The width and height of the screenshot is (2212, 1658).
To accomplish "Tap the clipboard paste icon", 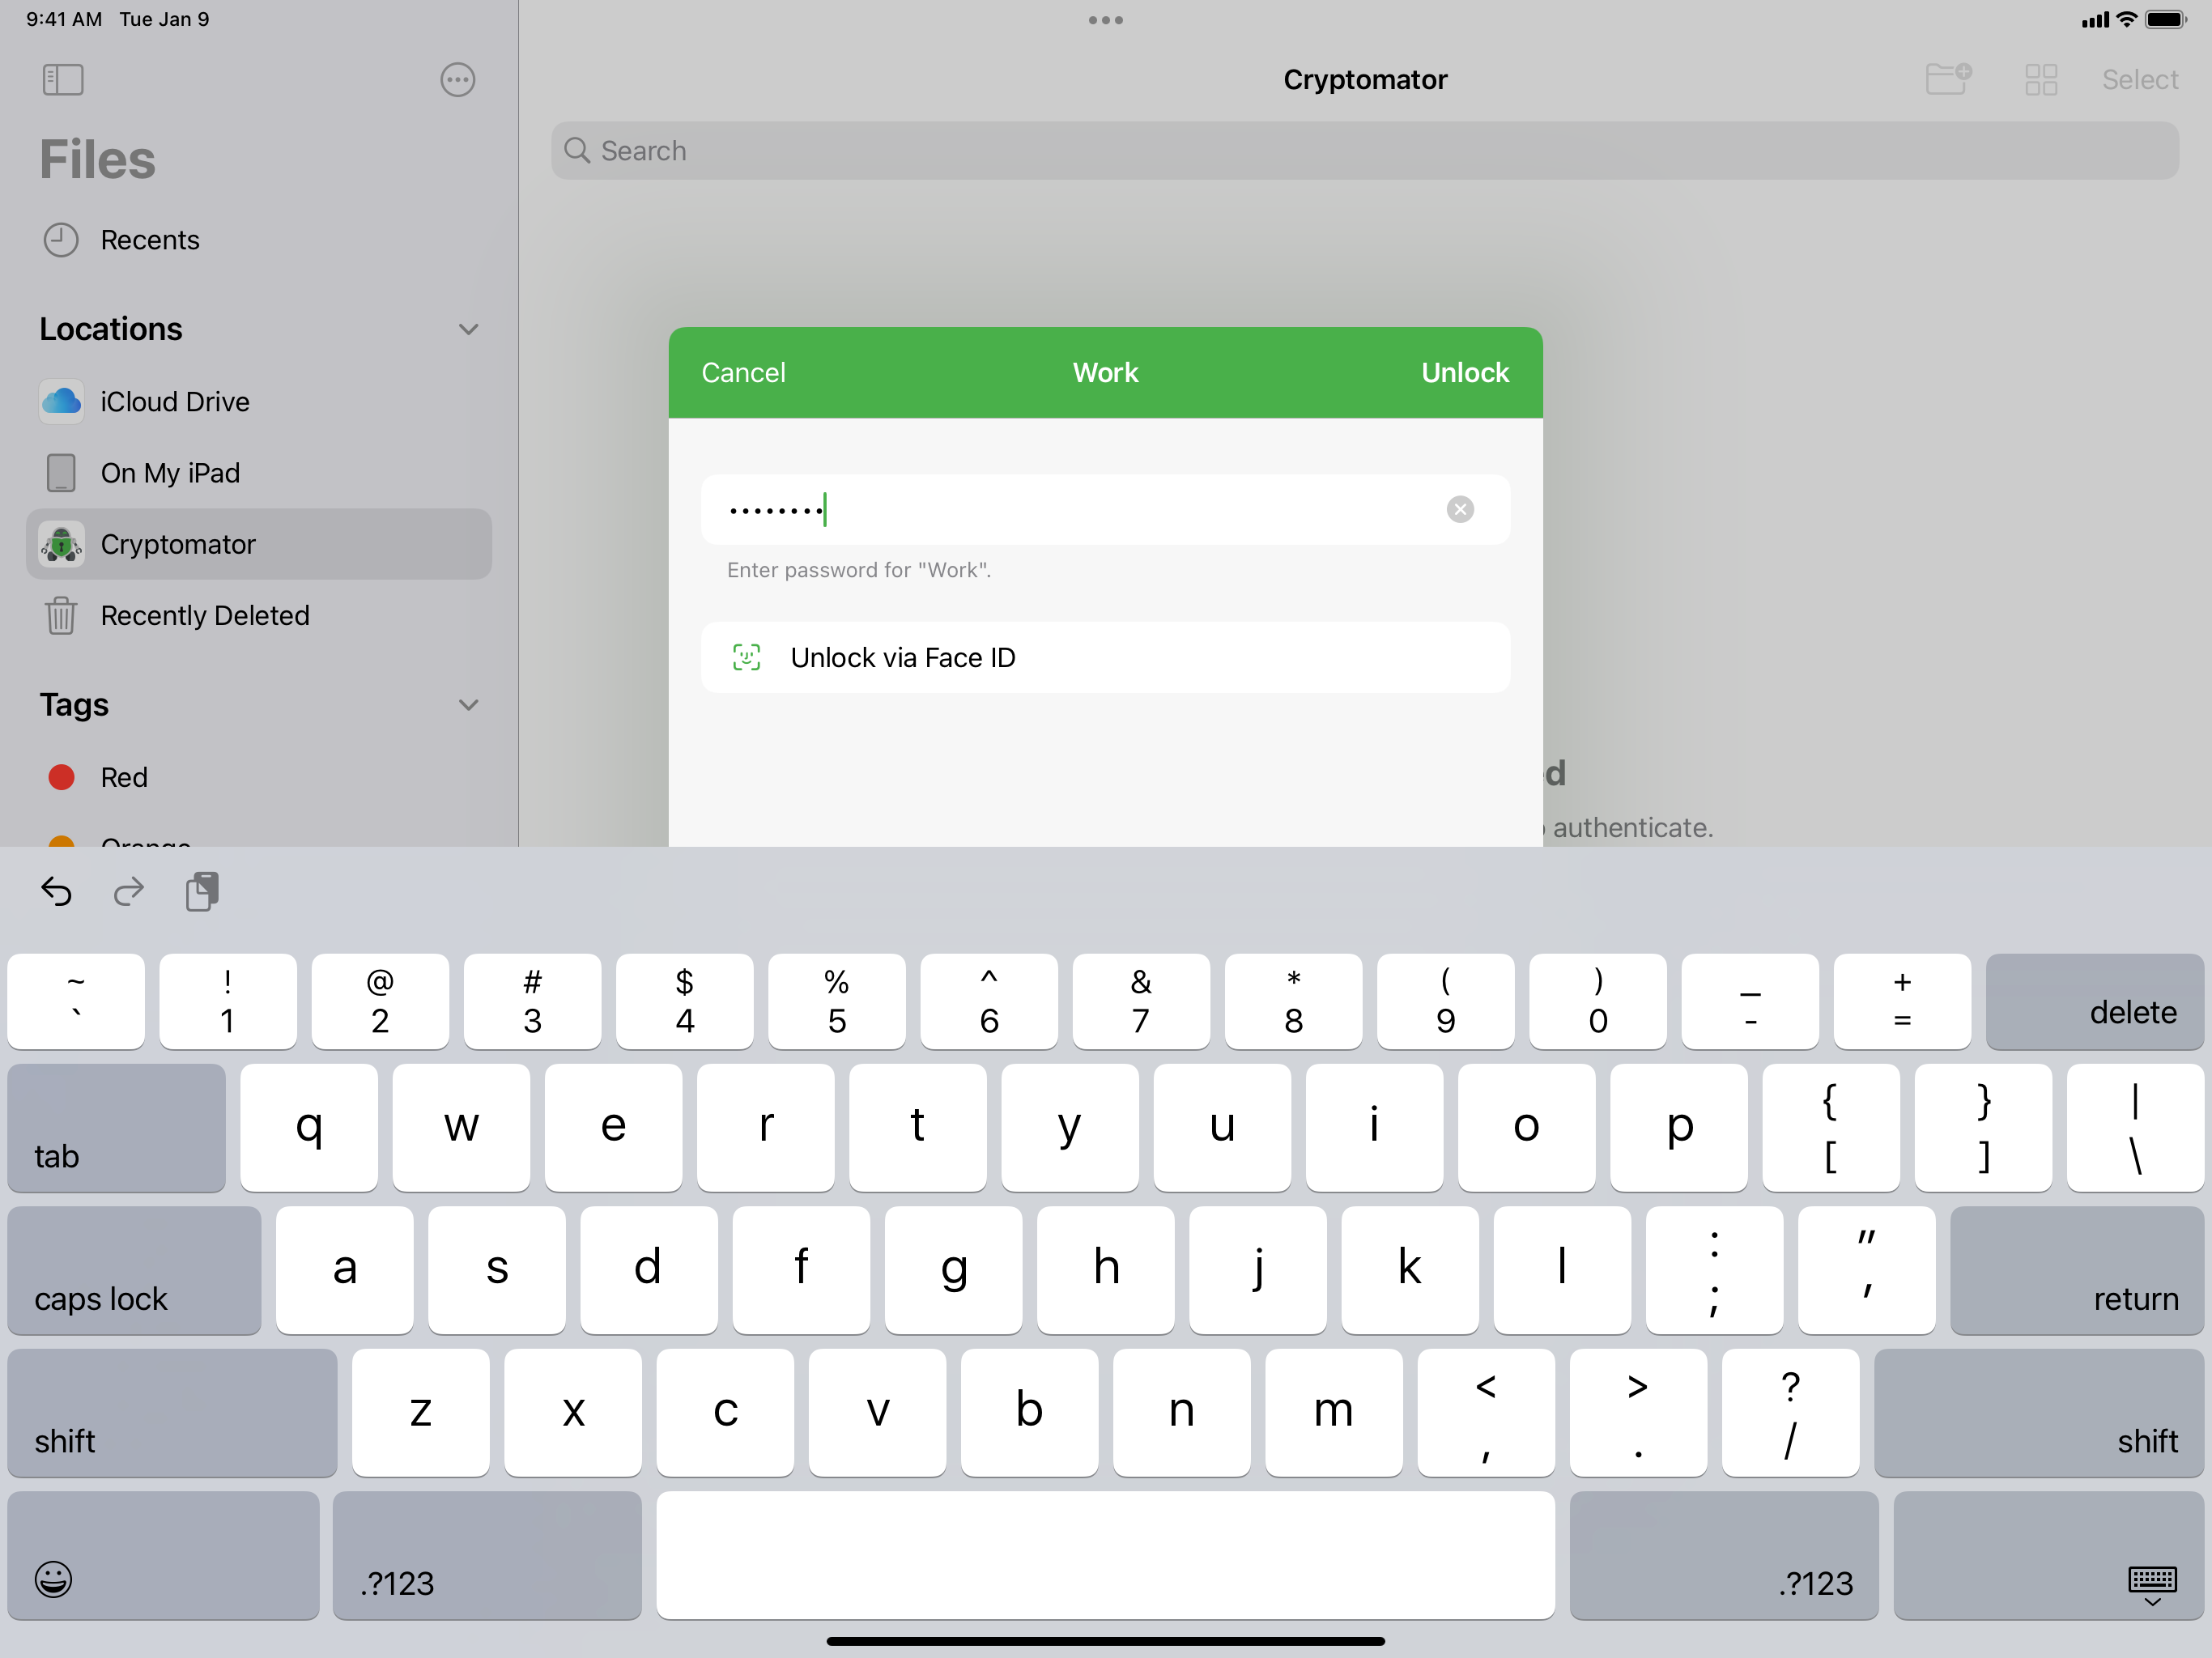I will (x=202, y=890).
